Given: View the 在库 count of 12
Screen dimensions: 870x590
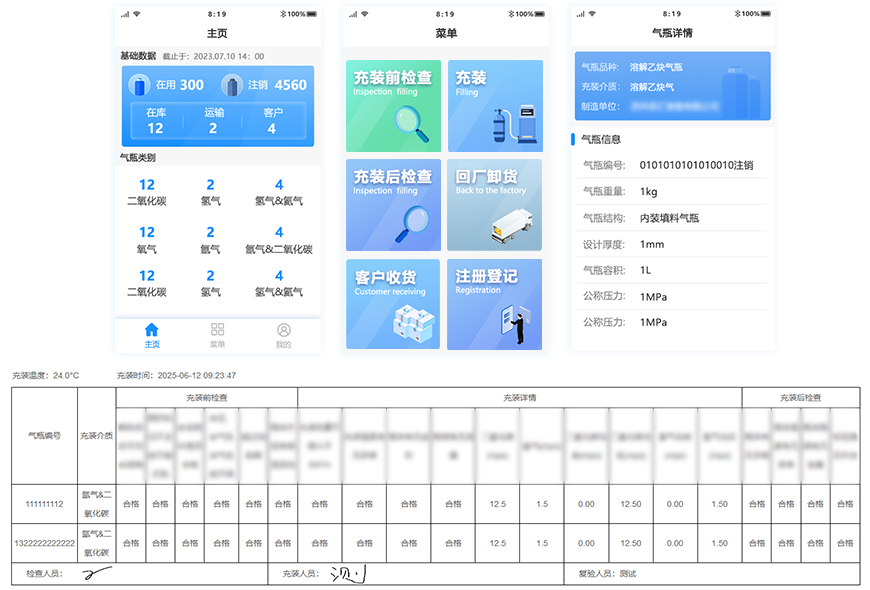Looking at the screenshot, I should tap(155, 121).
